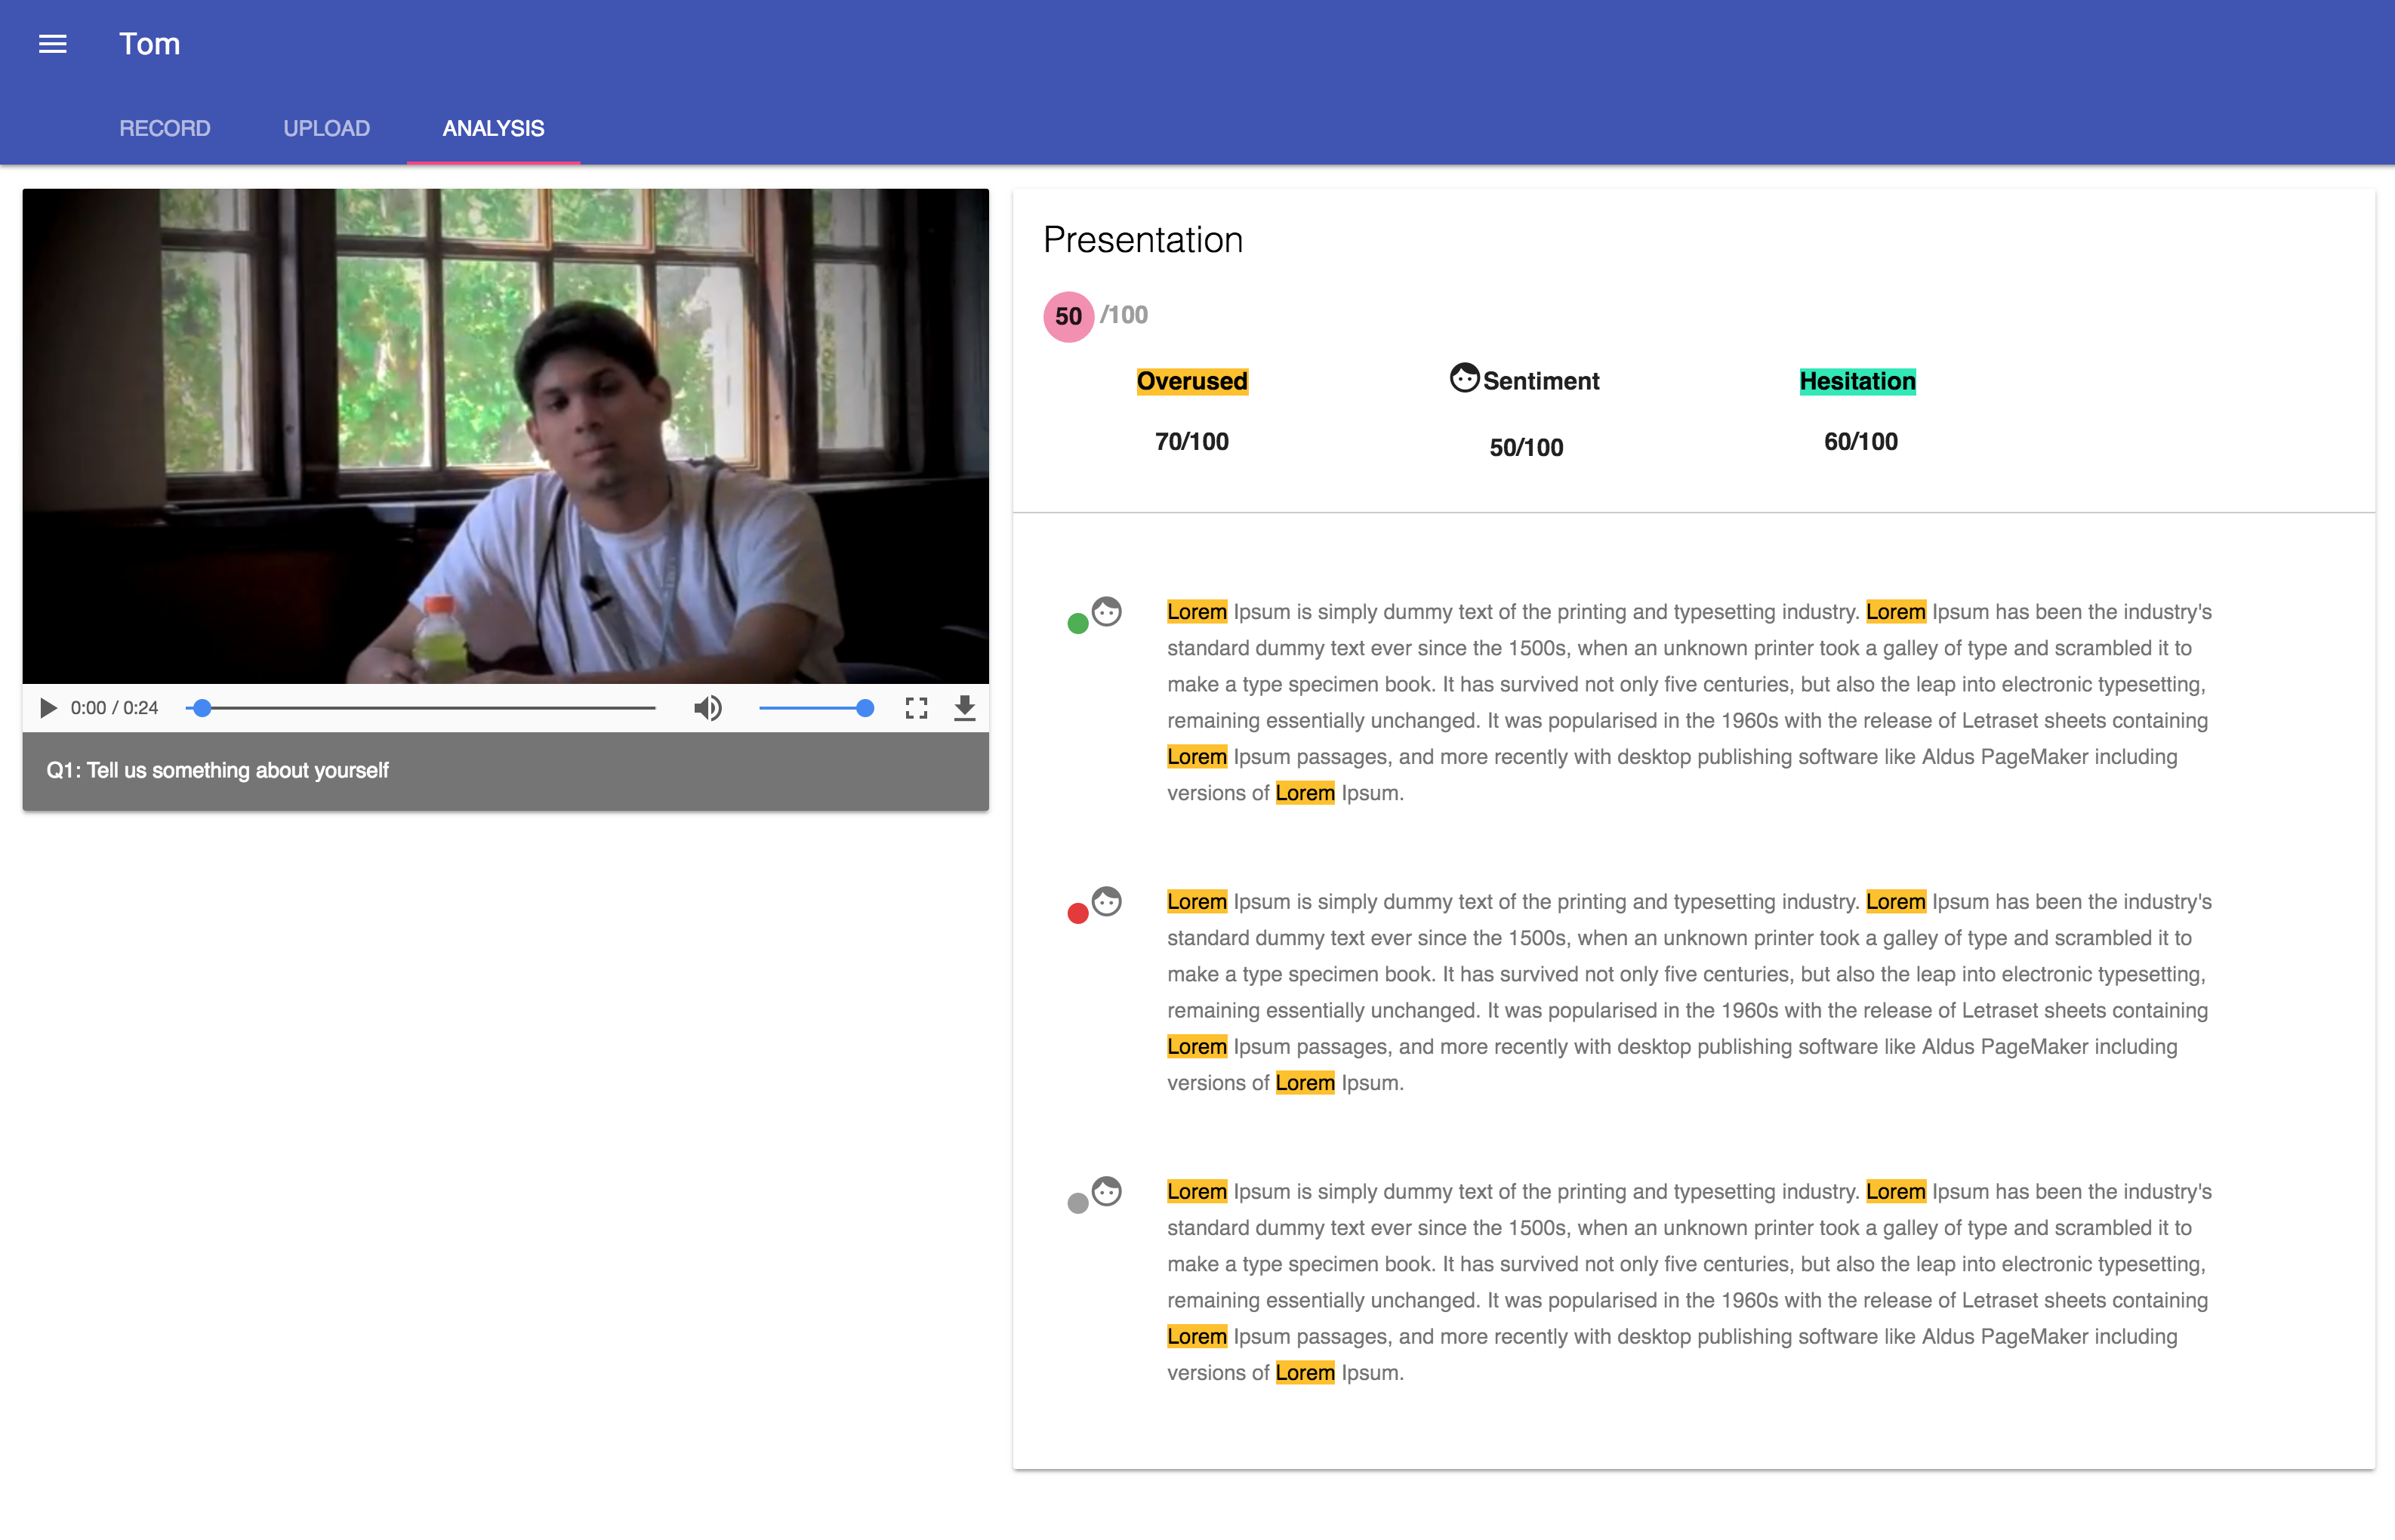Play the interview video
The image size is (2395, 1540).
(x=47, y=708)
